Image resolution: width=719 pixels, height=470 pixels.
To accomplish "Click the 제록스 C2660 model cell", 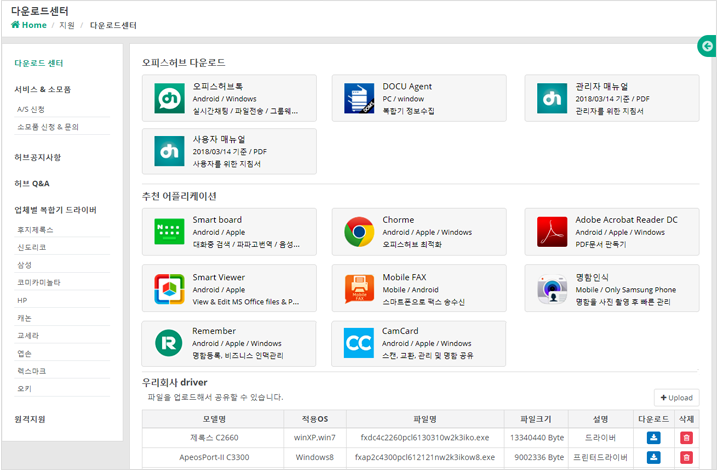I will [214, 437].
